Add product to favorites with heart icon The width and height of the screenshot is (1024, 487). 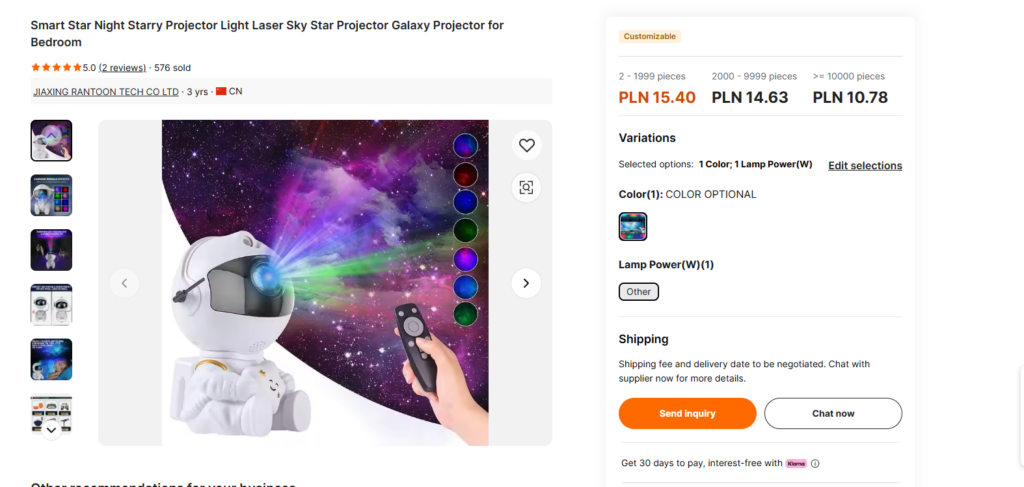[527, 146]
